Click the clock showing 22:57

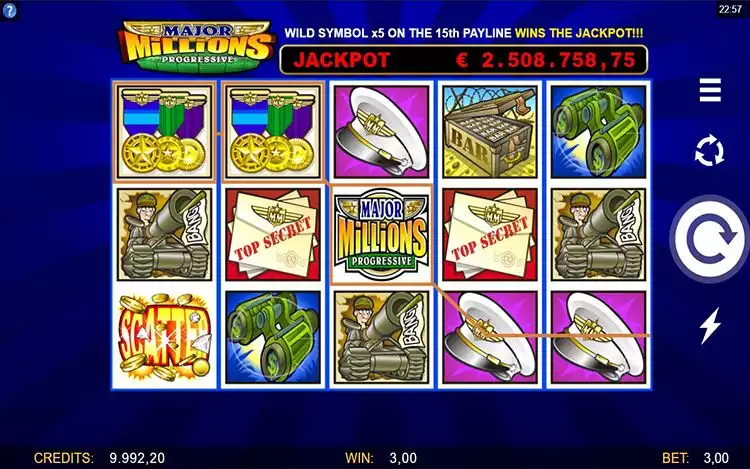coord(730,9)
